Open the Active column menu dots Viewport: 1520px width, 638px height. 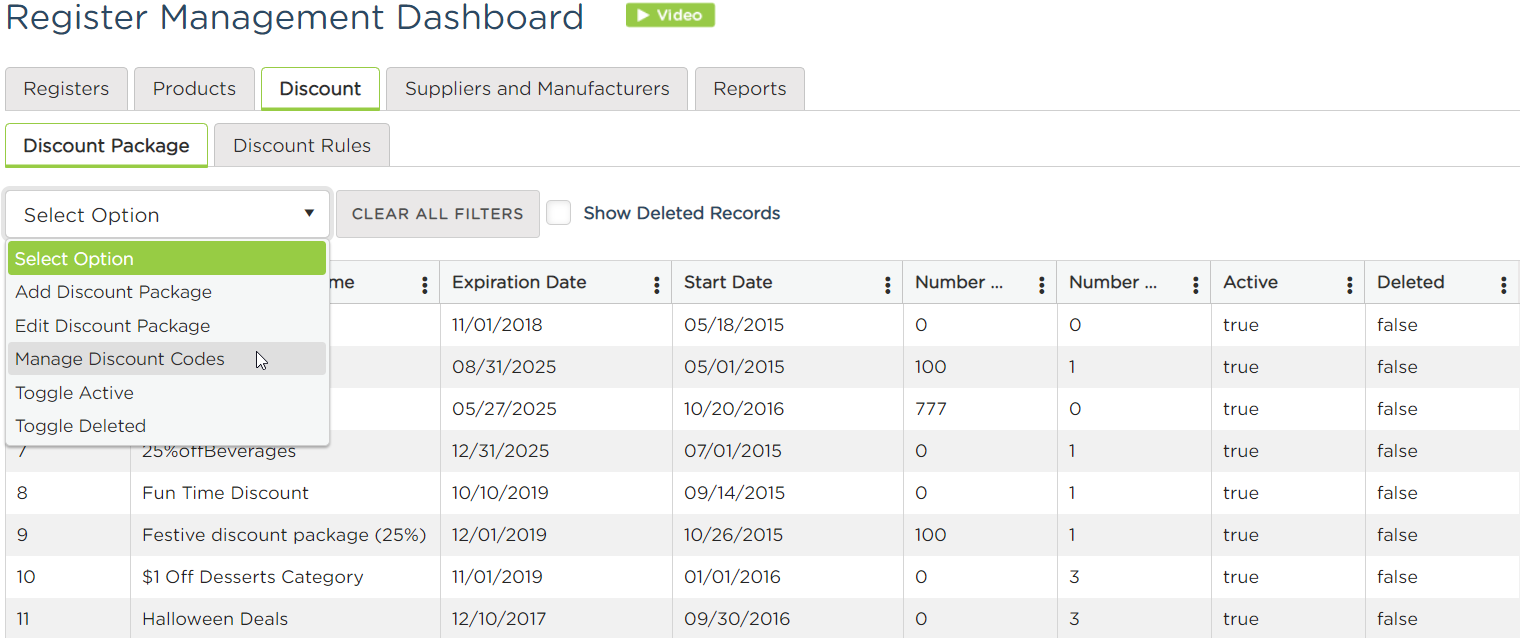coord(1349,285)
